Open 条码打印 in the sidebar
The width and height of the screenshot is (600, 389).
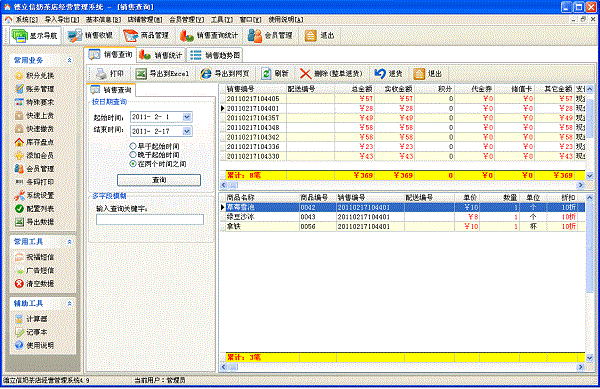coord(34,182)
